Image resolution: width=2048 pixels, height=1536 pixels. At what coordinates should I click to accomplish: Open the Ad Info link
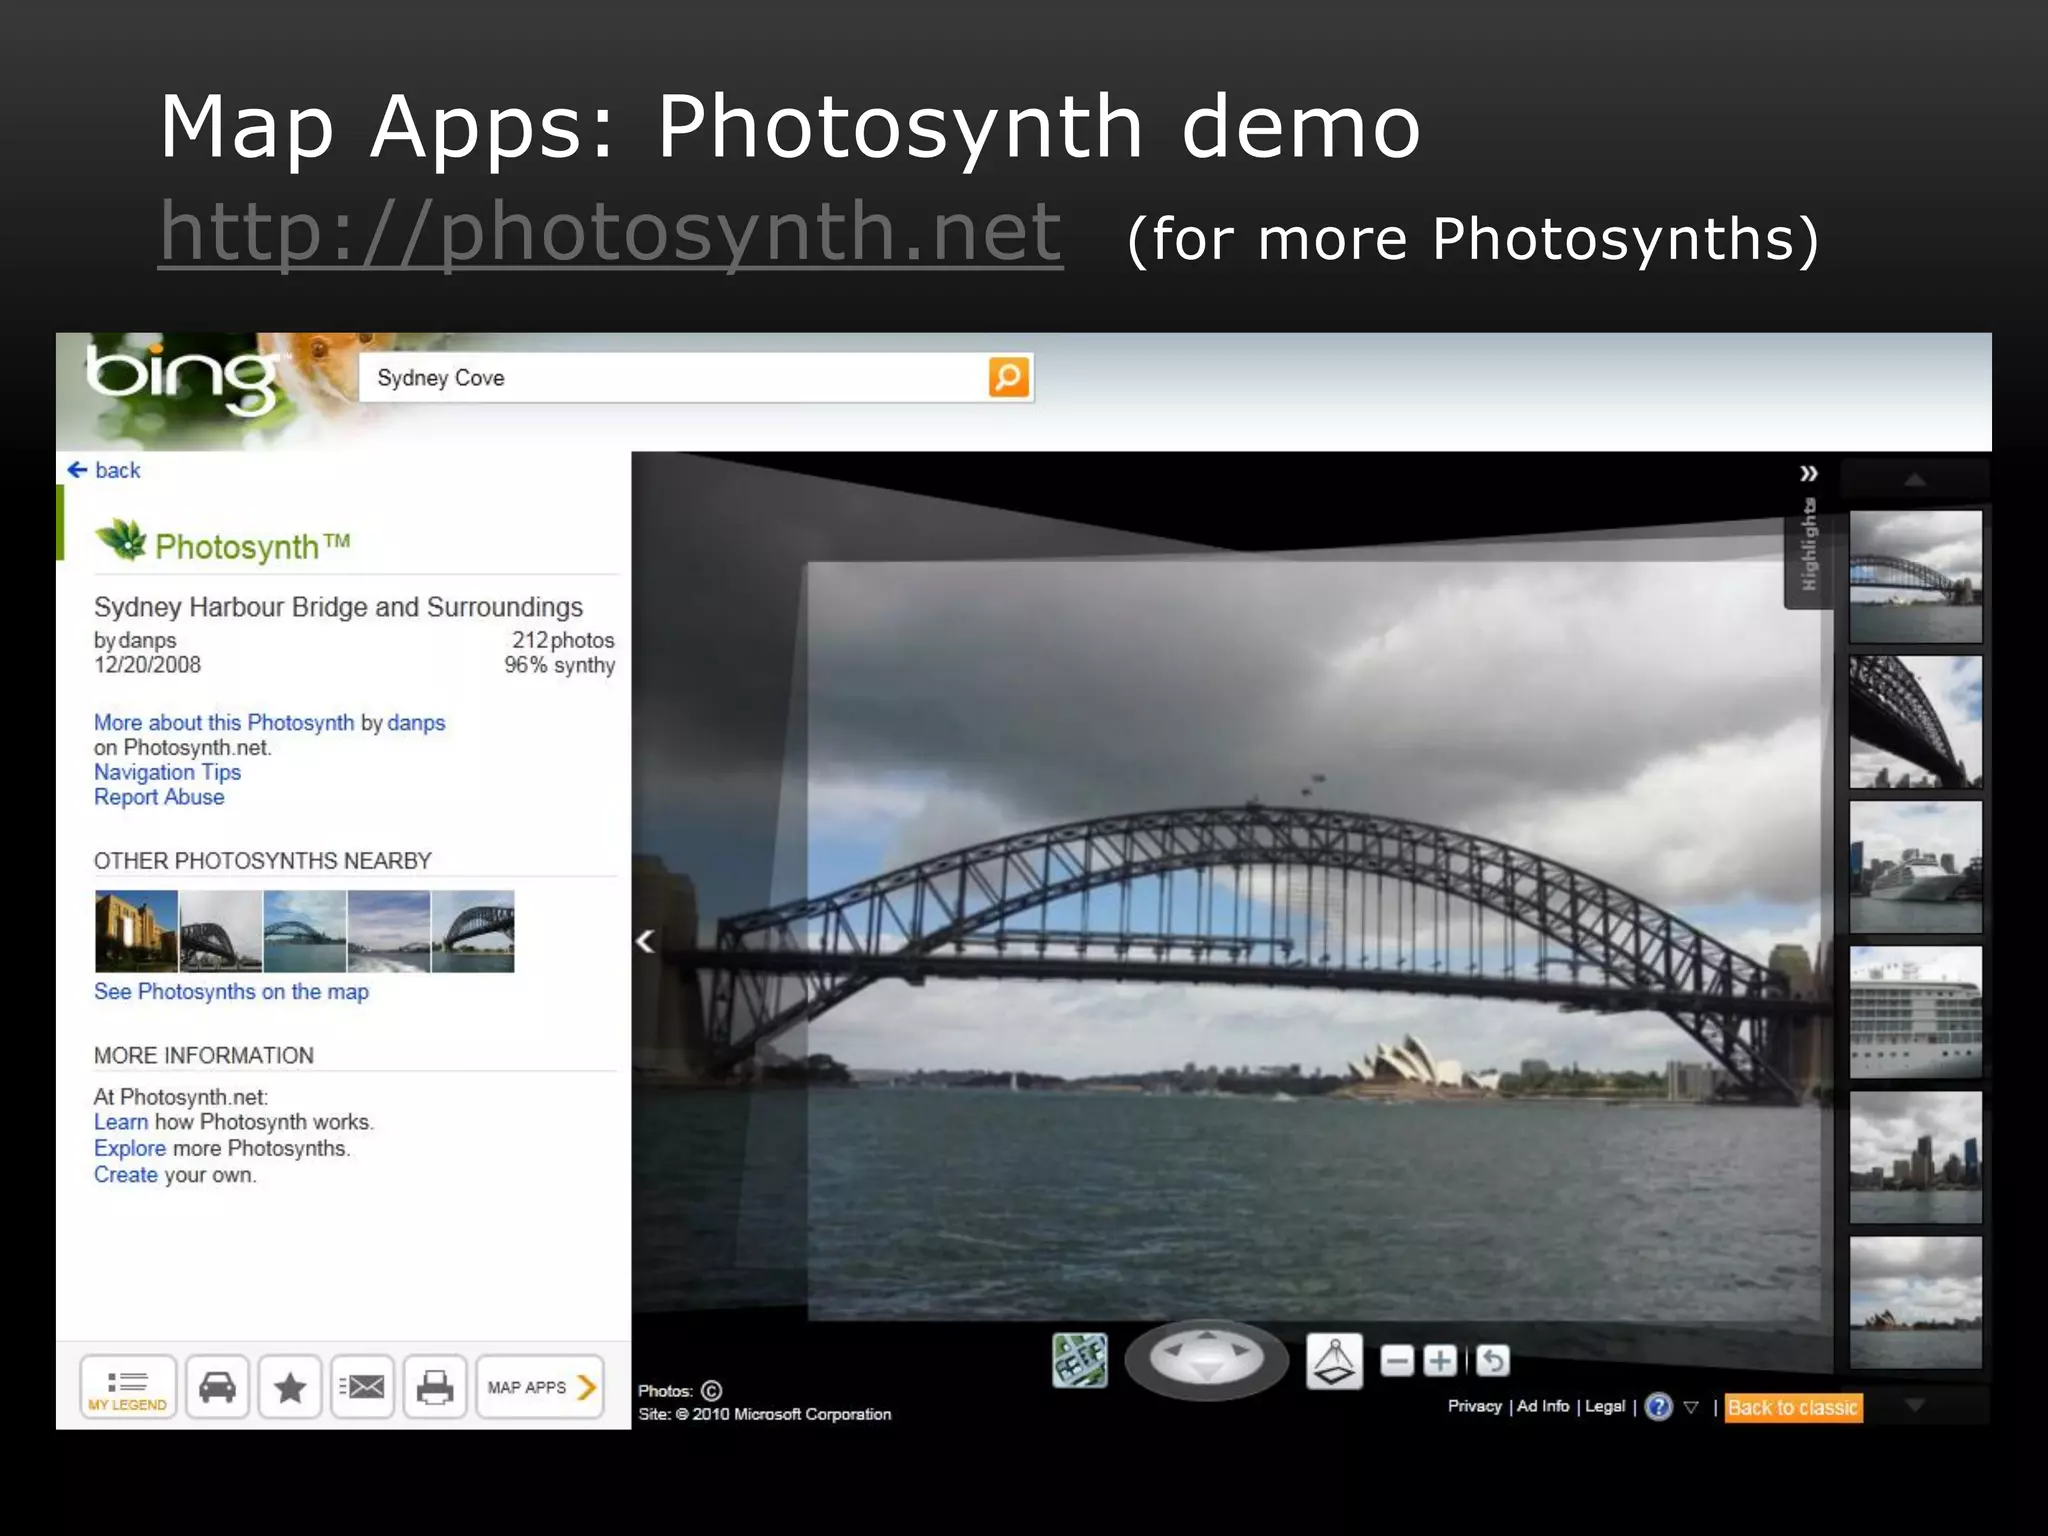pyautogui.click(x=1543, y=1406)
